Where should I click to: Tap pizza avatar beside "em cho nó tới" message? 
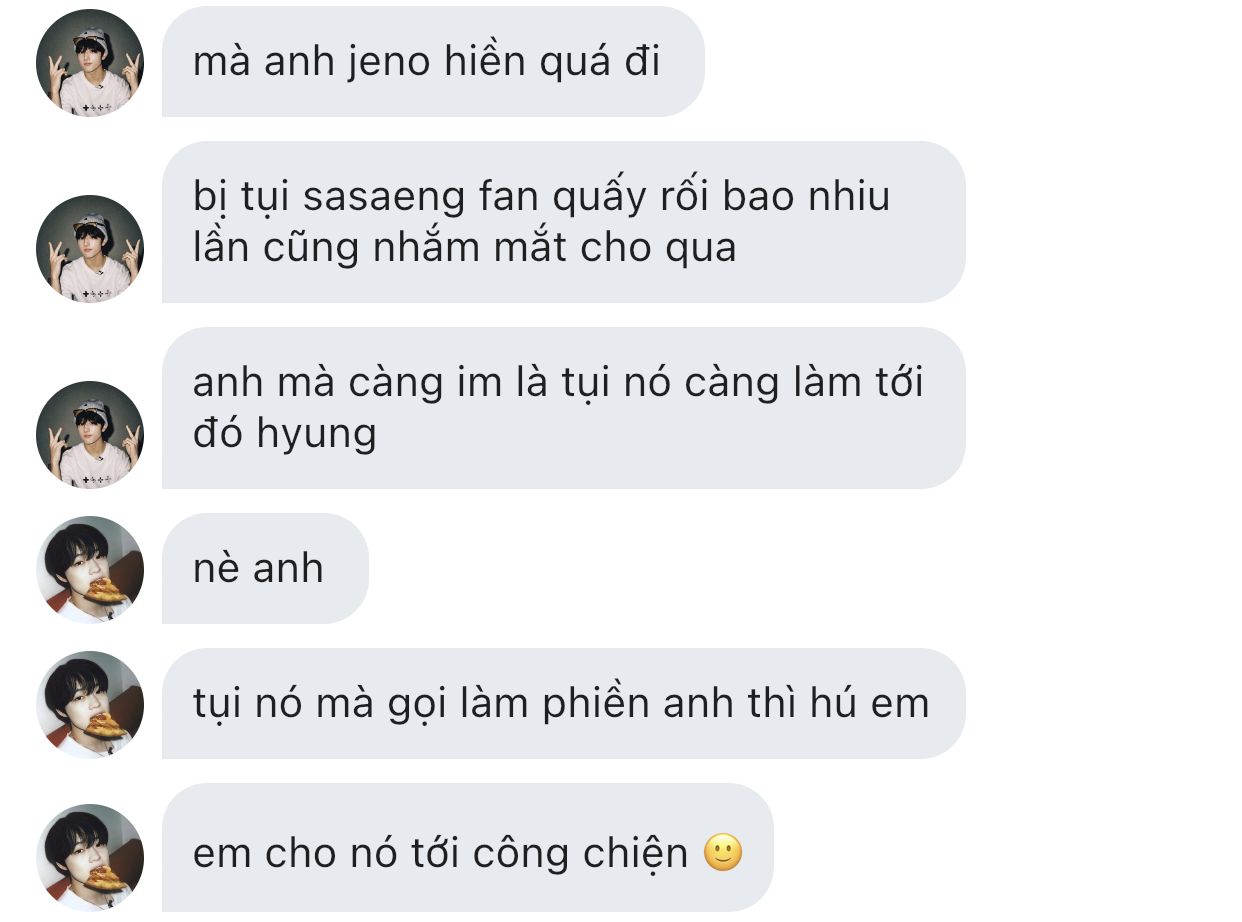90,858
